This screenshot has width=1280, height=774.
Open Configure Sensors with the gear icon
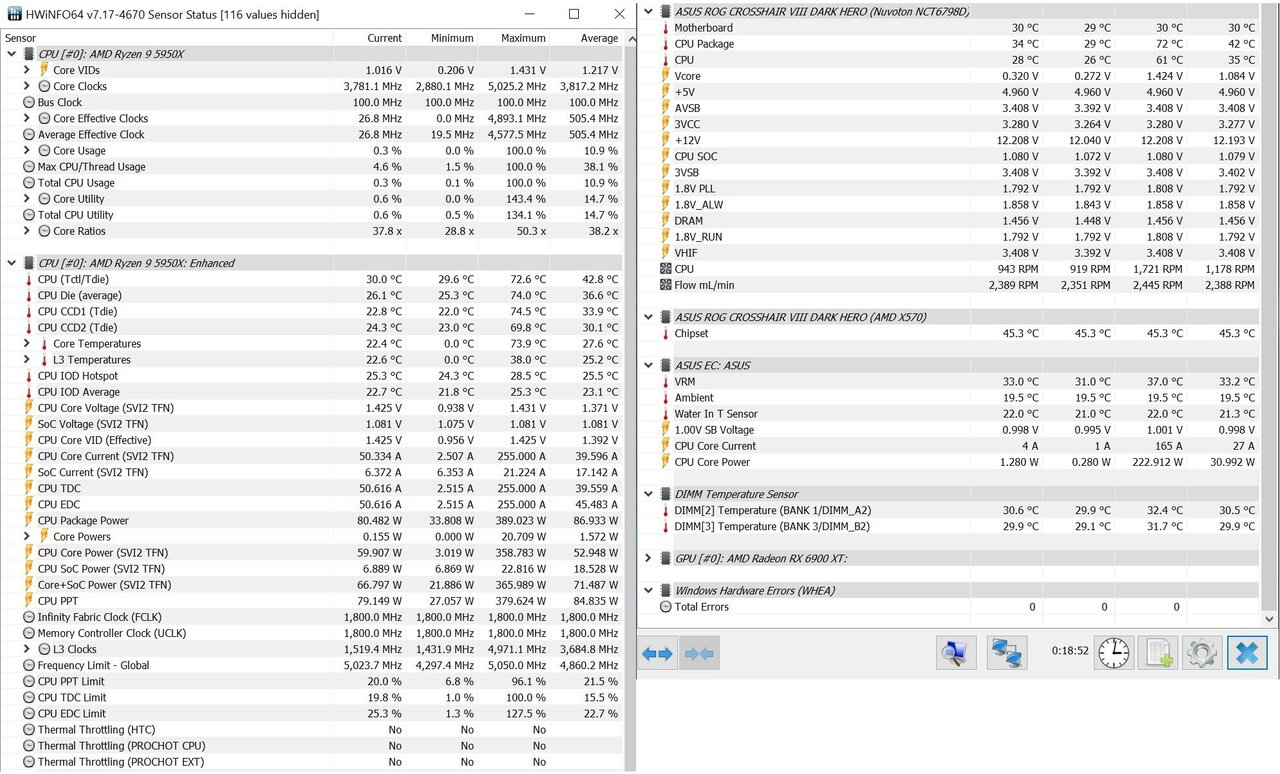click(x=1201, y=652)
